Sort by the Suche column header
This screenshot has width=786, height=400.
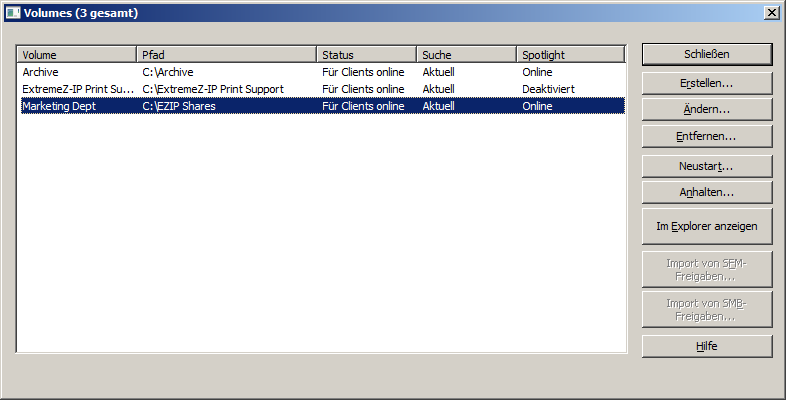click(x=466, y=55)
